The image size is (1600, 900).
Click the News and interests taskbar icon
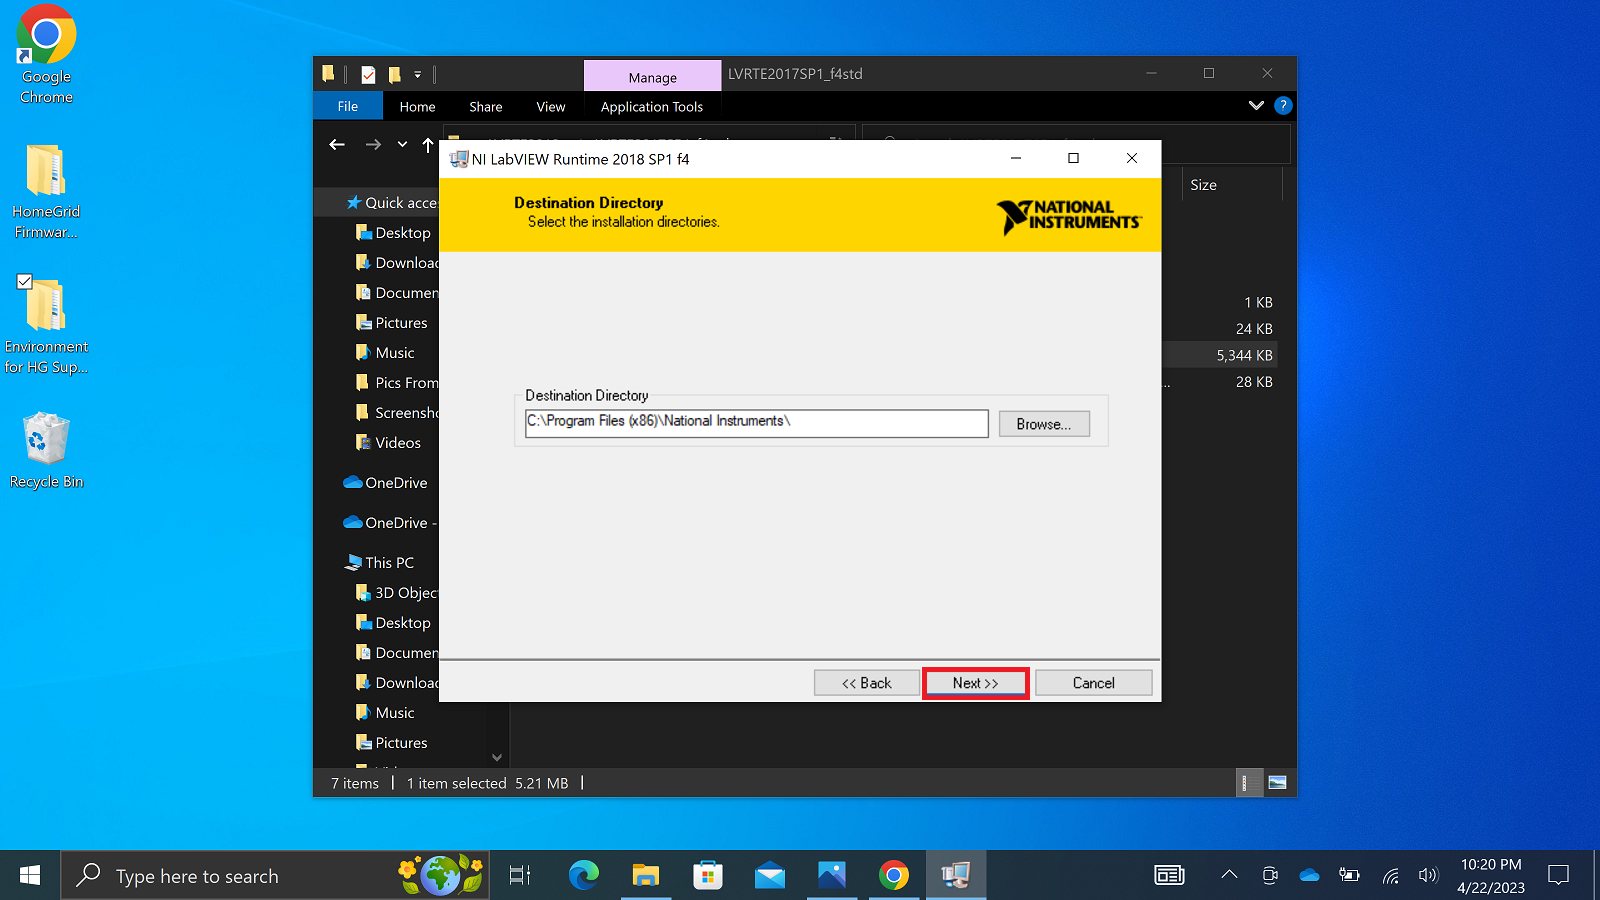1169,876
